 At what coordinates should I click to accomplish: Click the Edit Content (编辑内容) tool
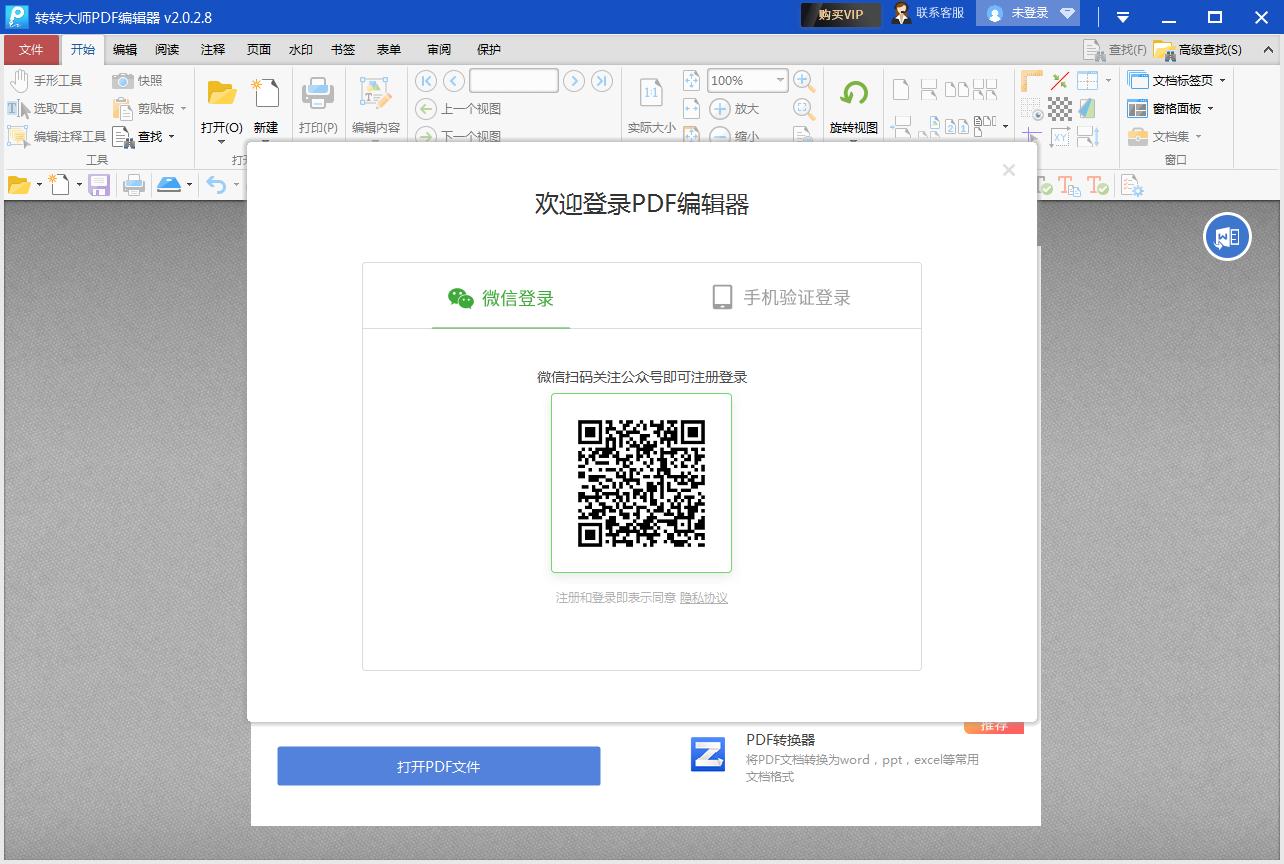coord(376,107)
